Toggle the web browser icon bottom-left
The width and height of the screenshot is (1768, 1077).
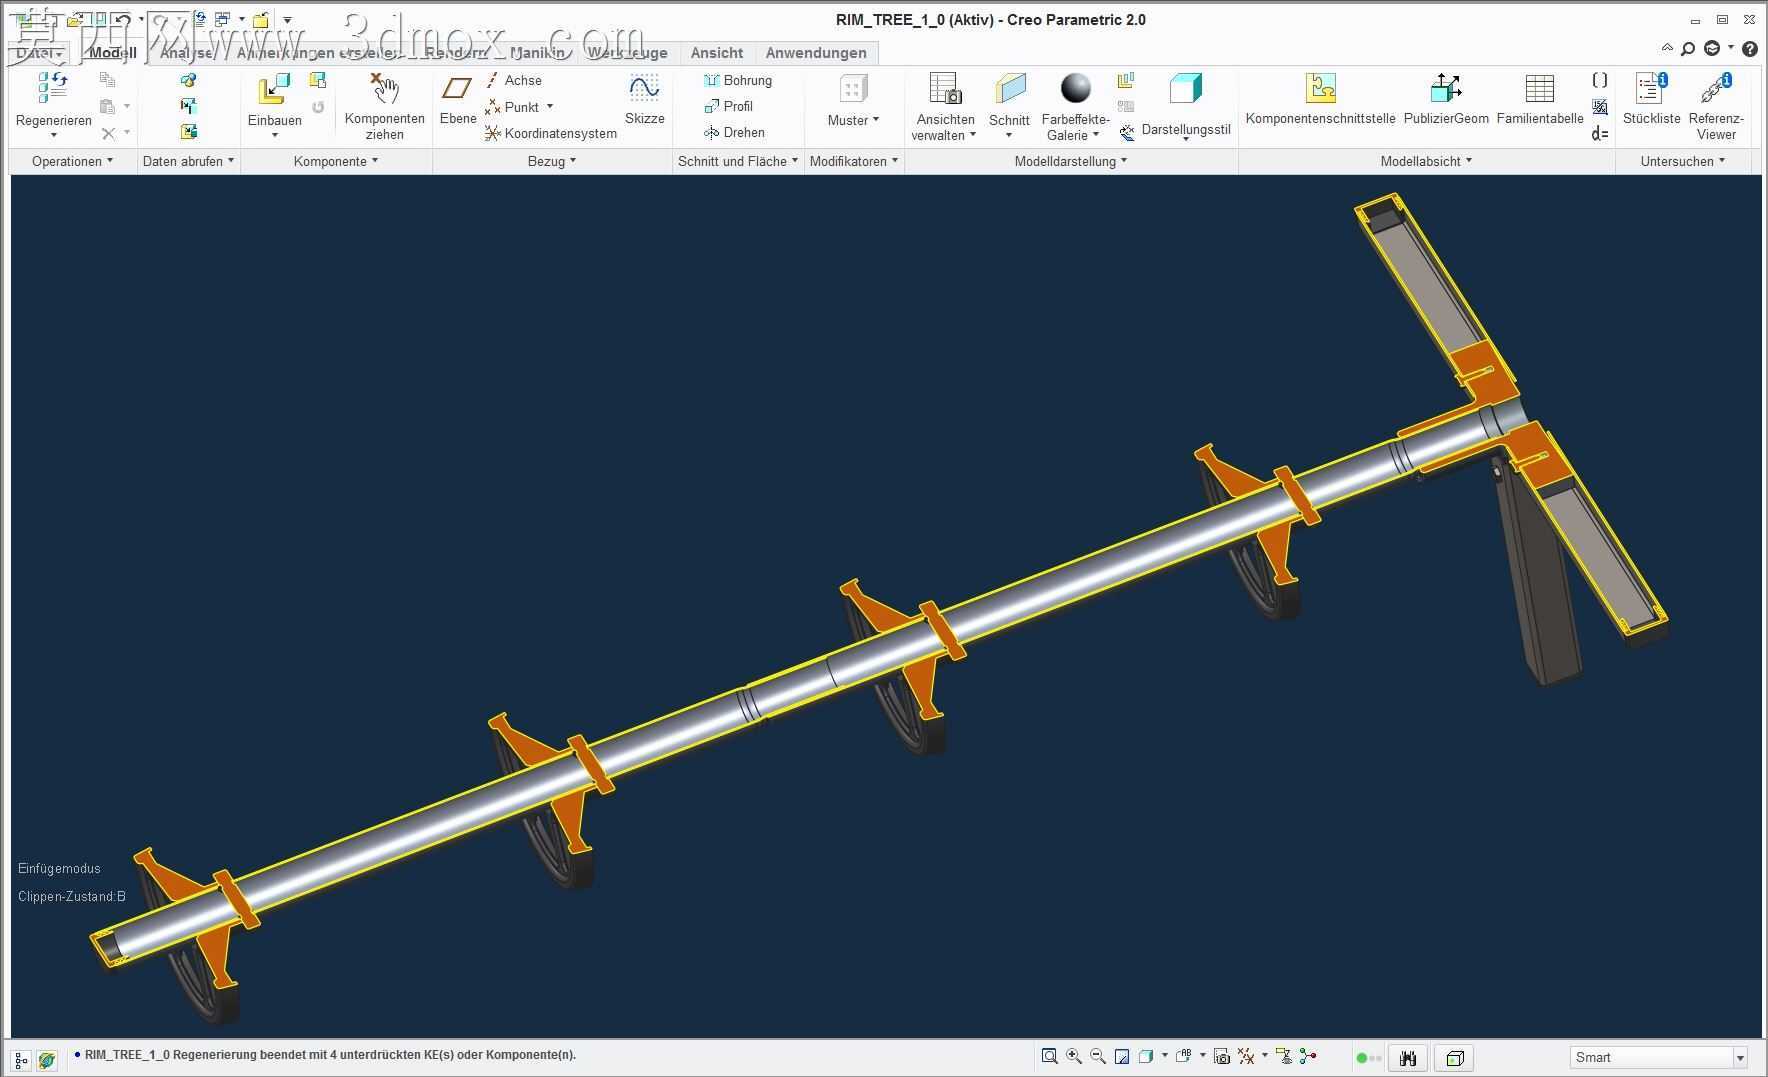pos(46,1059)
